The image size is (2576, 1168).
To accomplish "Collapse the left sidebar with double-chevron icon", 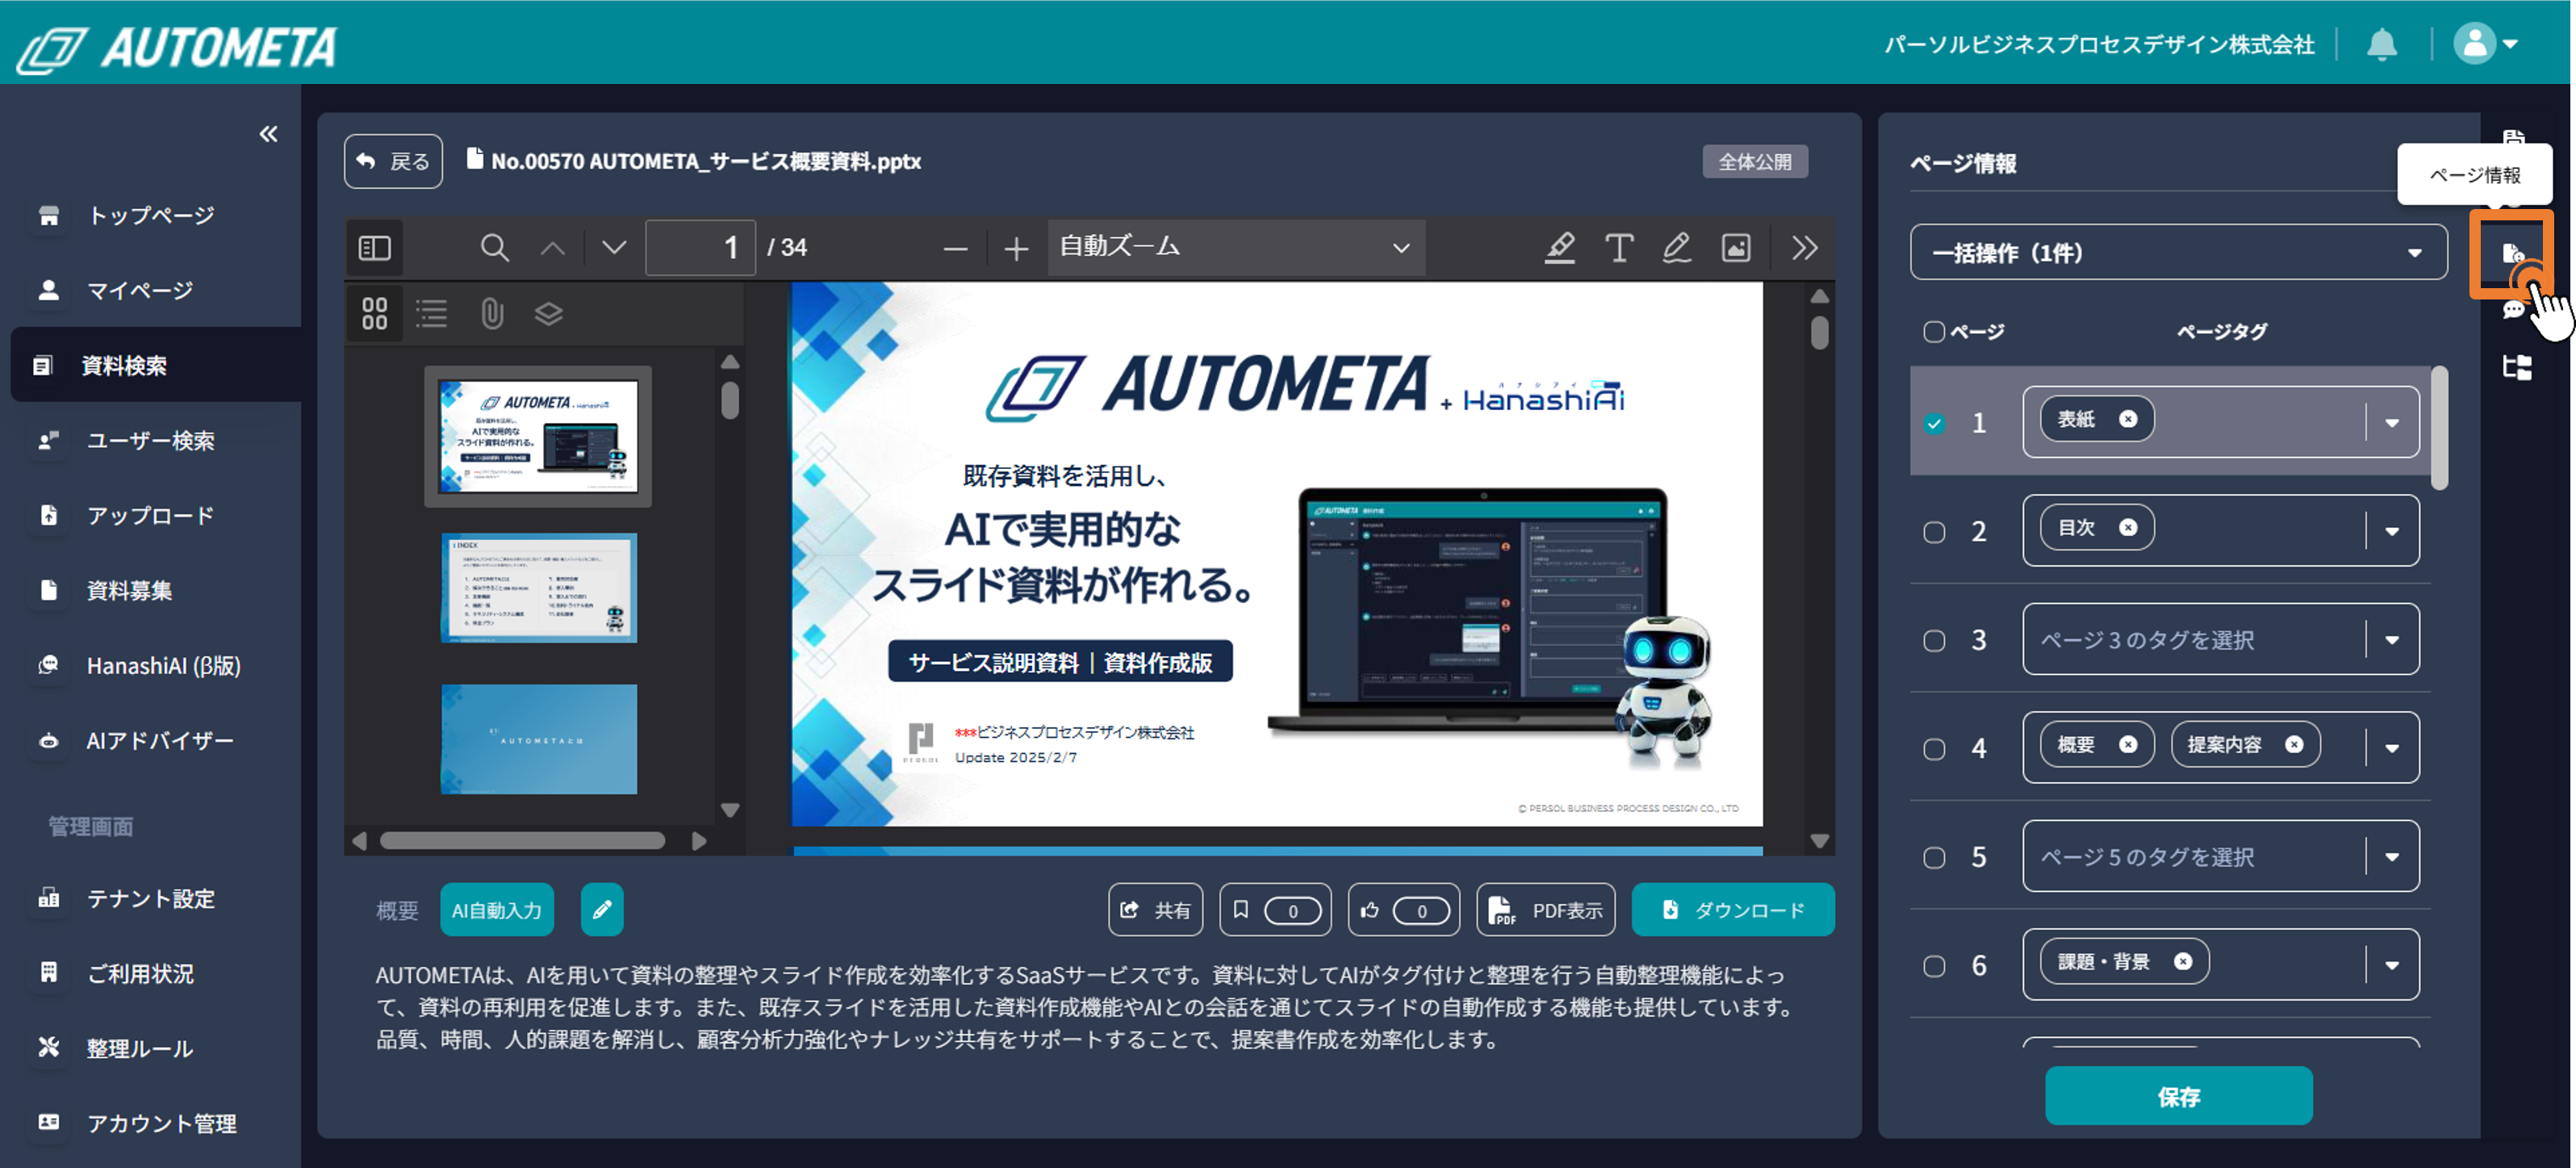I will point(268,134).
